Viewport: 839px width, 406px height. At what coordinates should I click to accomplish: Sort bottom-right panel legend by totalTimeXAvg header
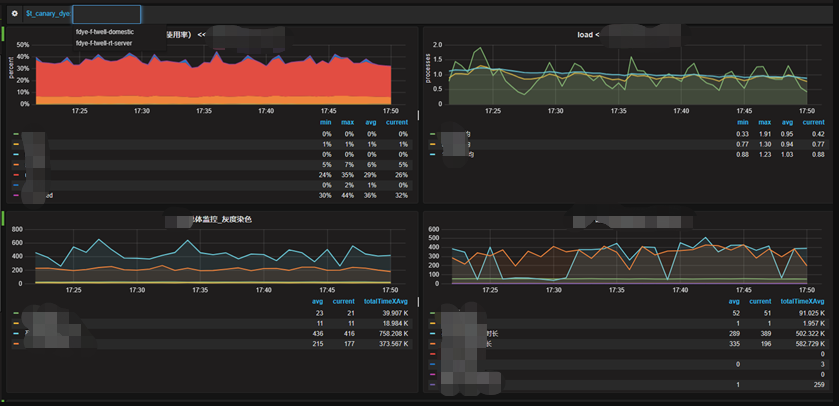point(803,301)
